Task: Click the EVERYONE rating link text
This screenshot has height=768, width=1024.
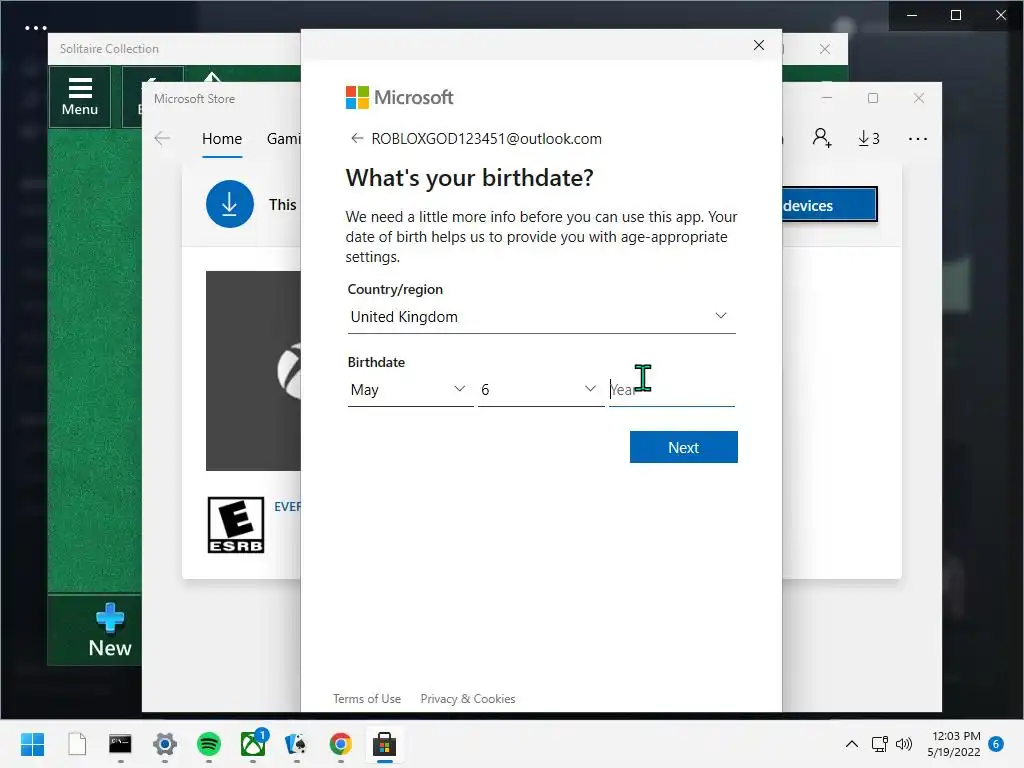Action: click(x=287, y=507)
